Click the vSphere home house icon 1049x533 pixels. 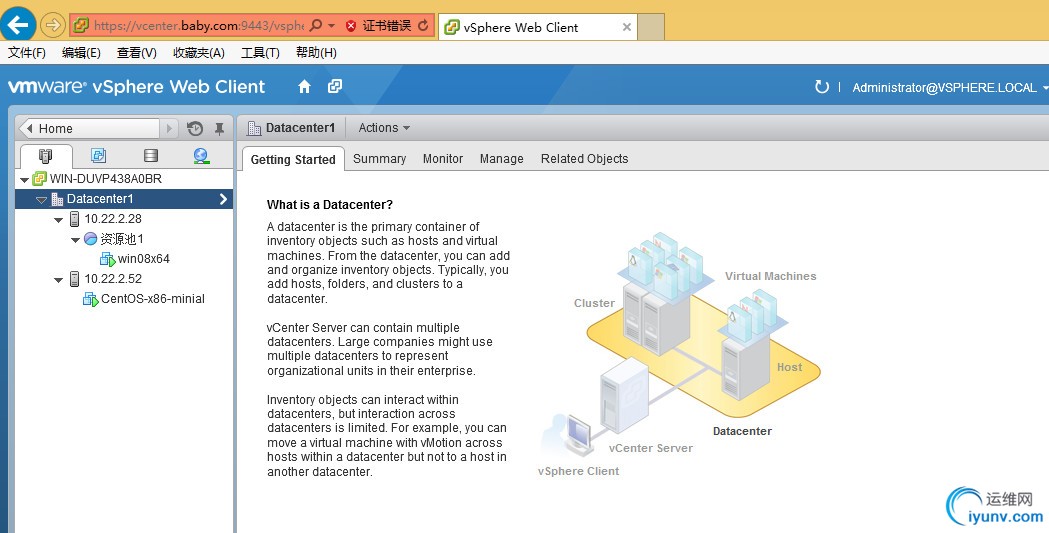point(304,86)
